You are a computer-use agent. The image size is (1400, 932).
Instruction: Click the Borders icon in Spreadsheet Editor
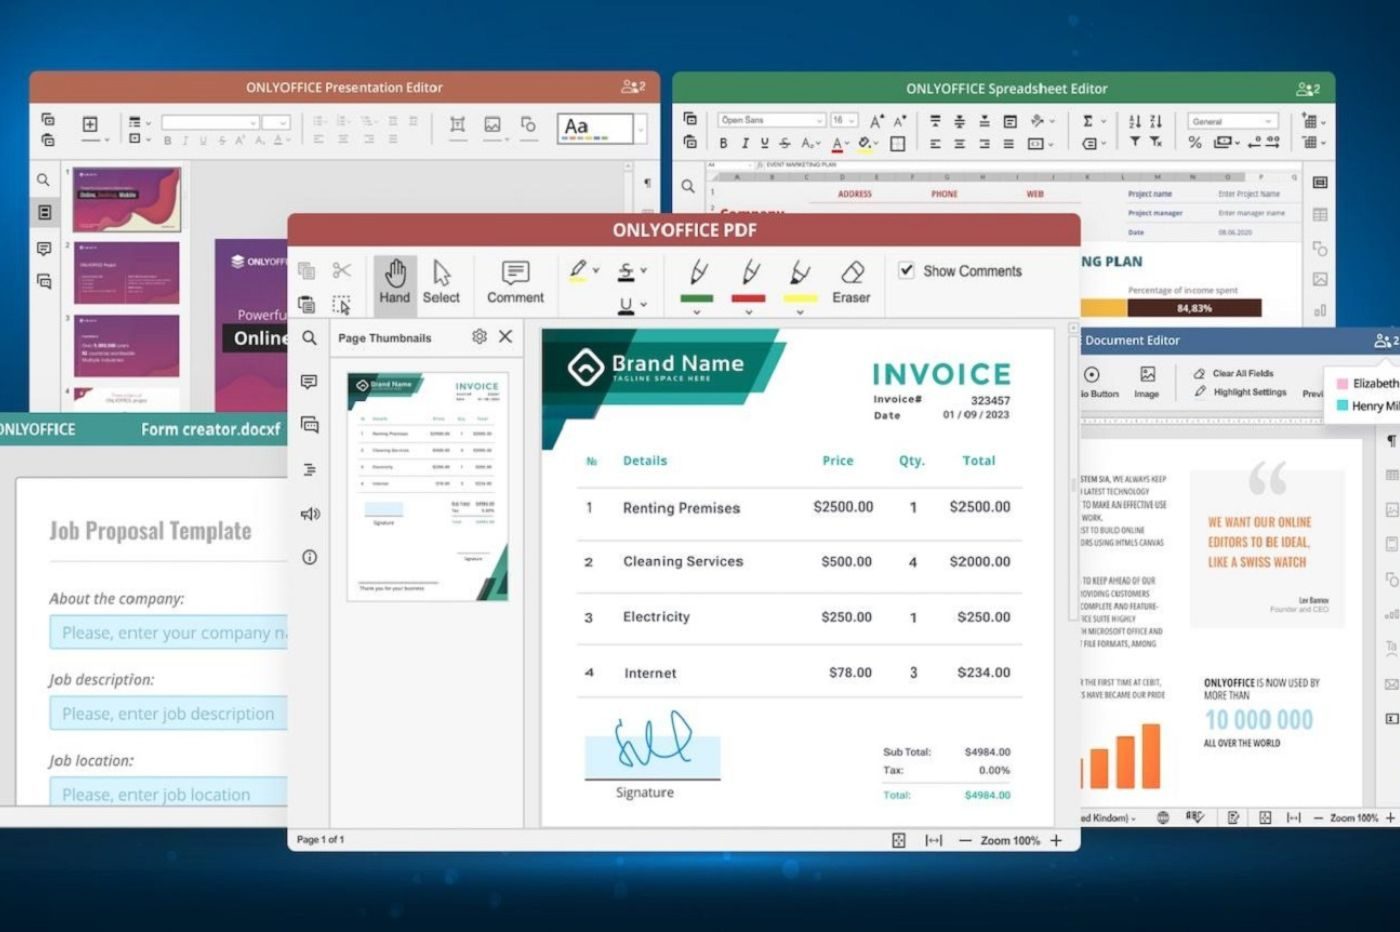[898, 144]
